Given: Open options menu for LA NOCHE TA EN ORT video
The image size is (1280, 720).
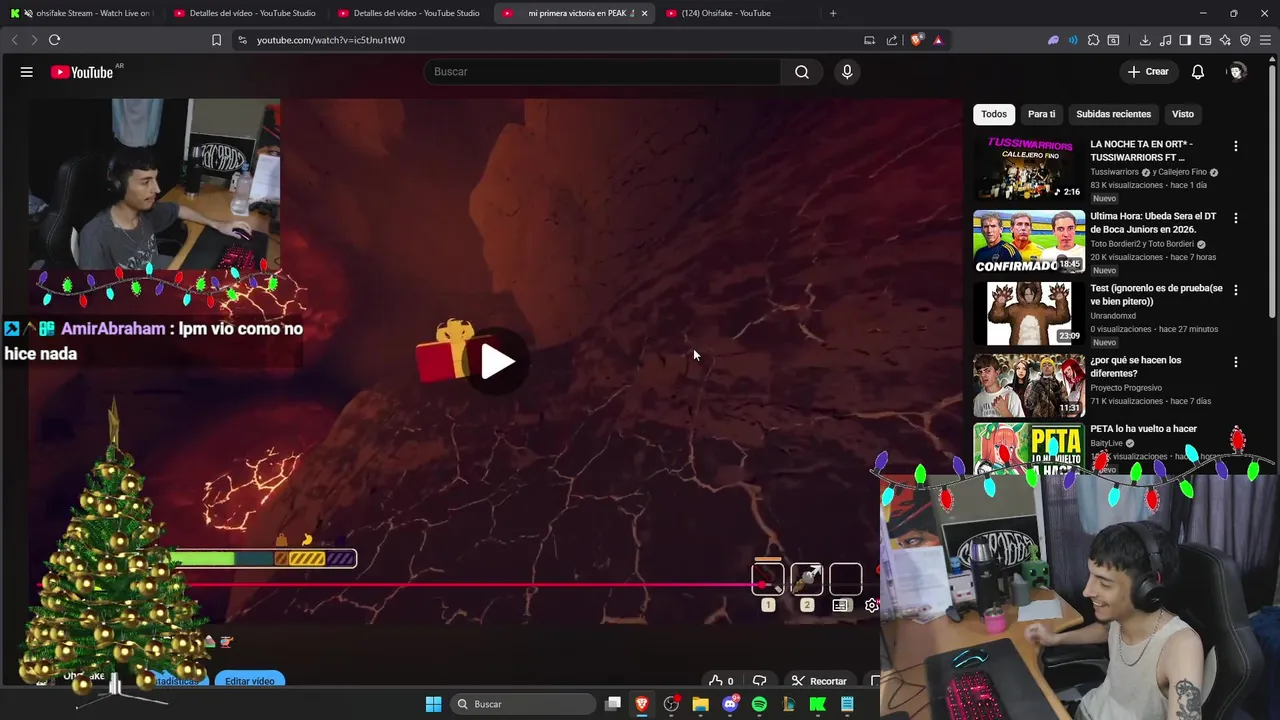Looking at the screenshot, I should 1235,146.
